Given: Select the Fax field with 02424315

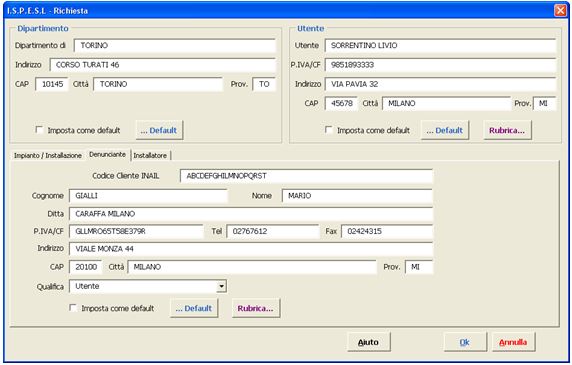Looking at the screenshot, I should coord(387,231).
